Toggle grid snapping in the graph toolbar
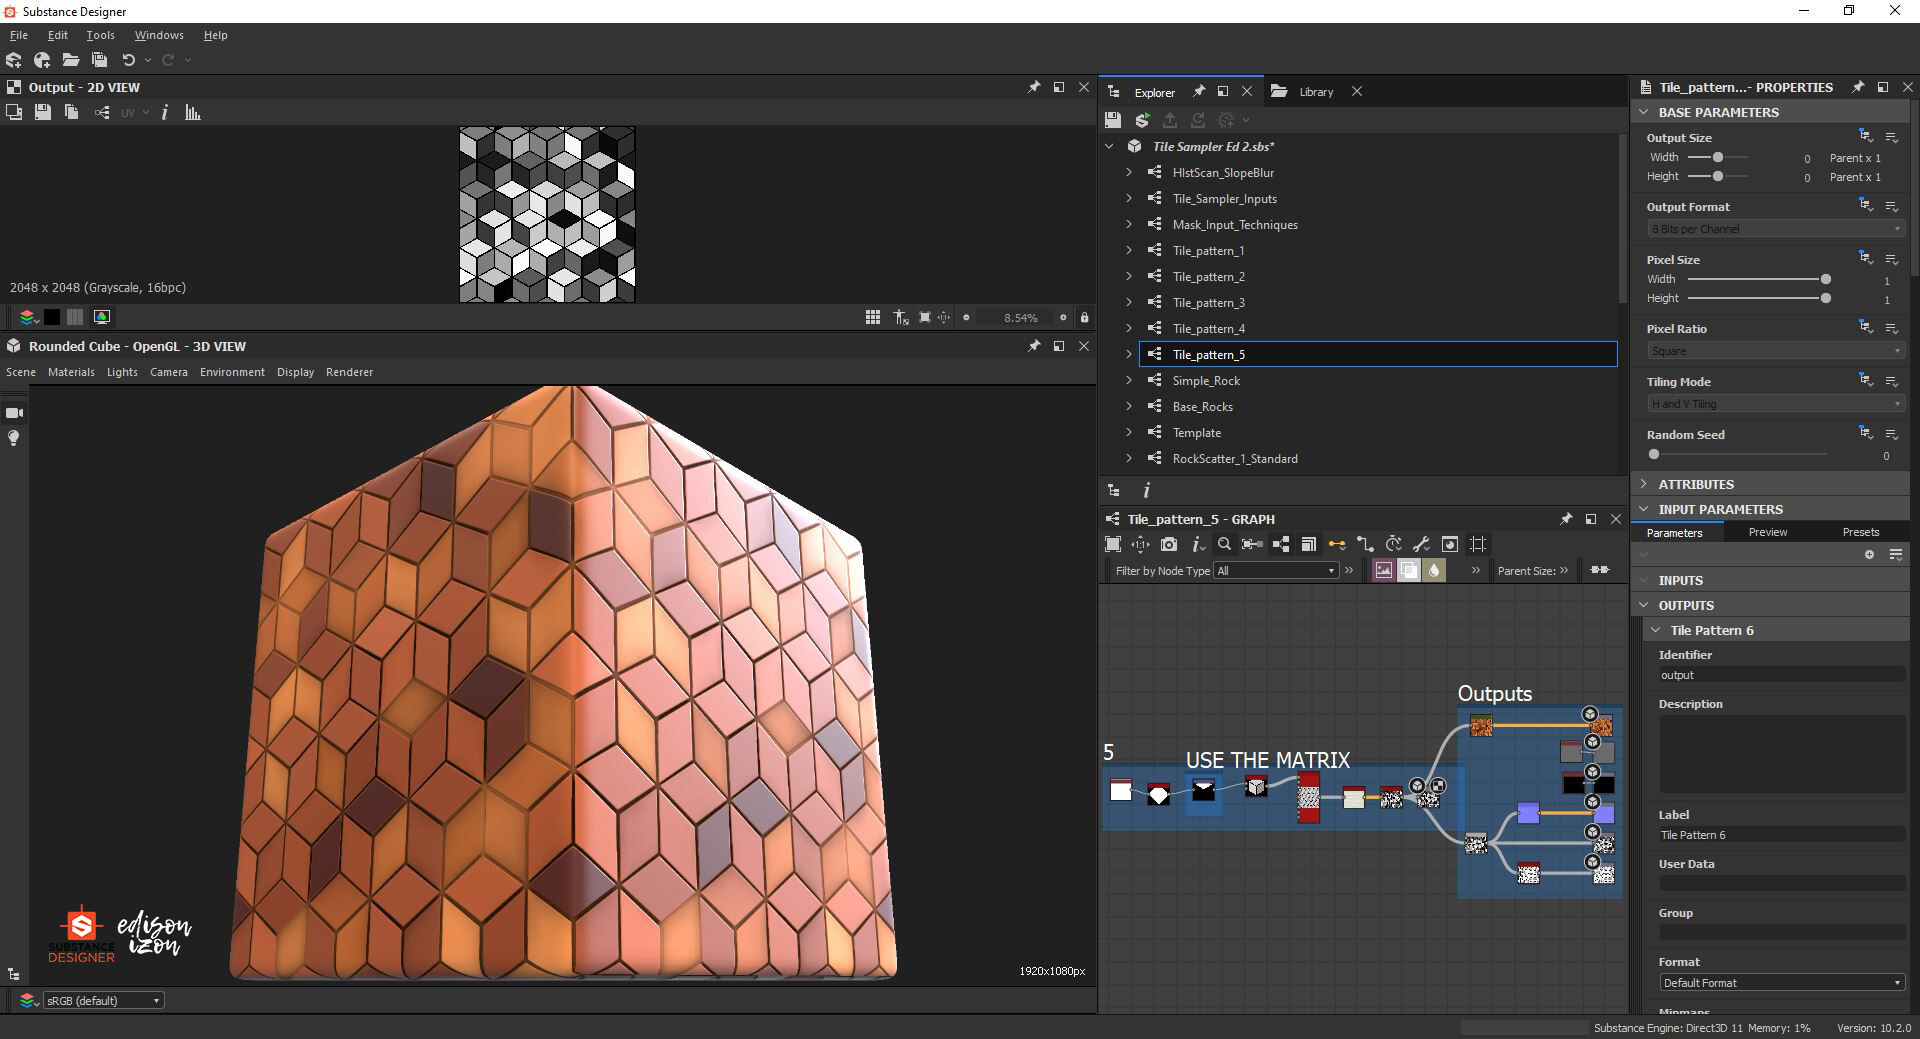This screenshot has width=1920, height=1039. point(1477,545)
